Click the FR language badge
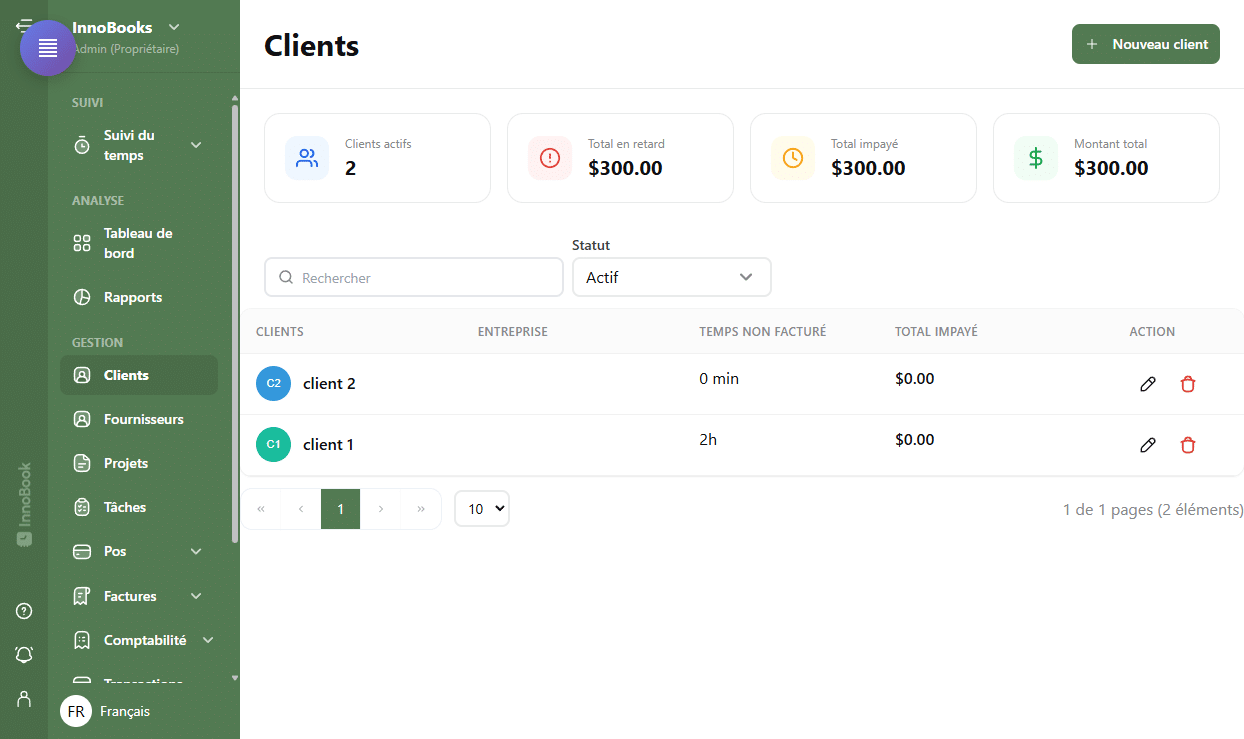The width and height of the screenshot is (1244, 739). coord(76,711)
